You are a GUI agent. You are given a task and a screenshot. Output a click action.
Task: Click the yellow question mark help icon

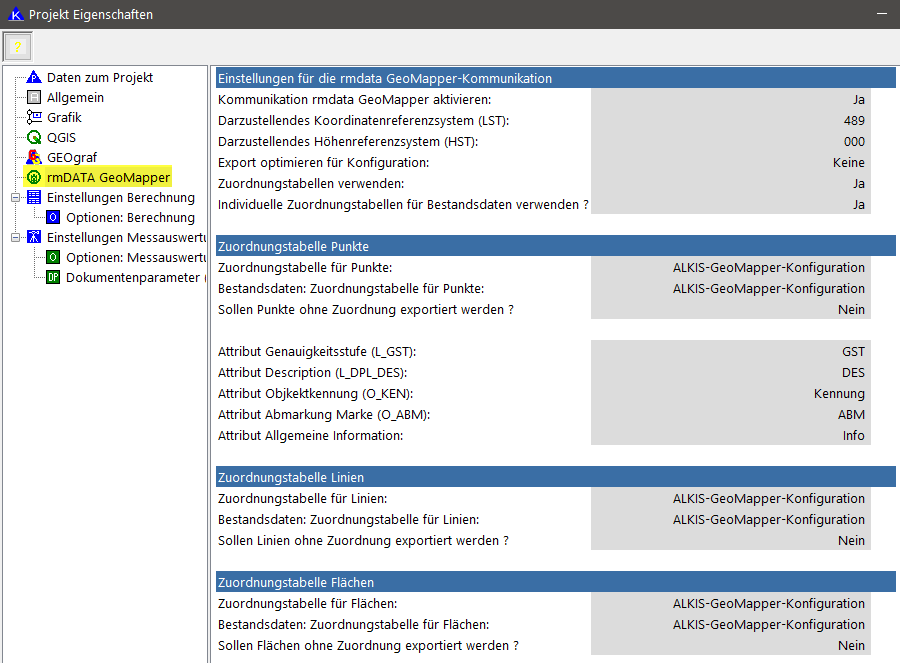(17, 47)
